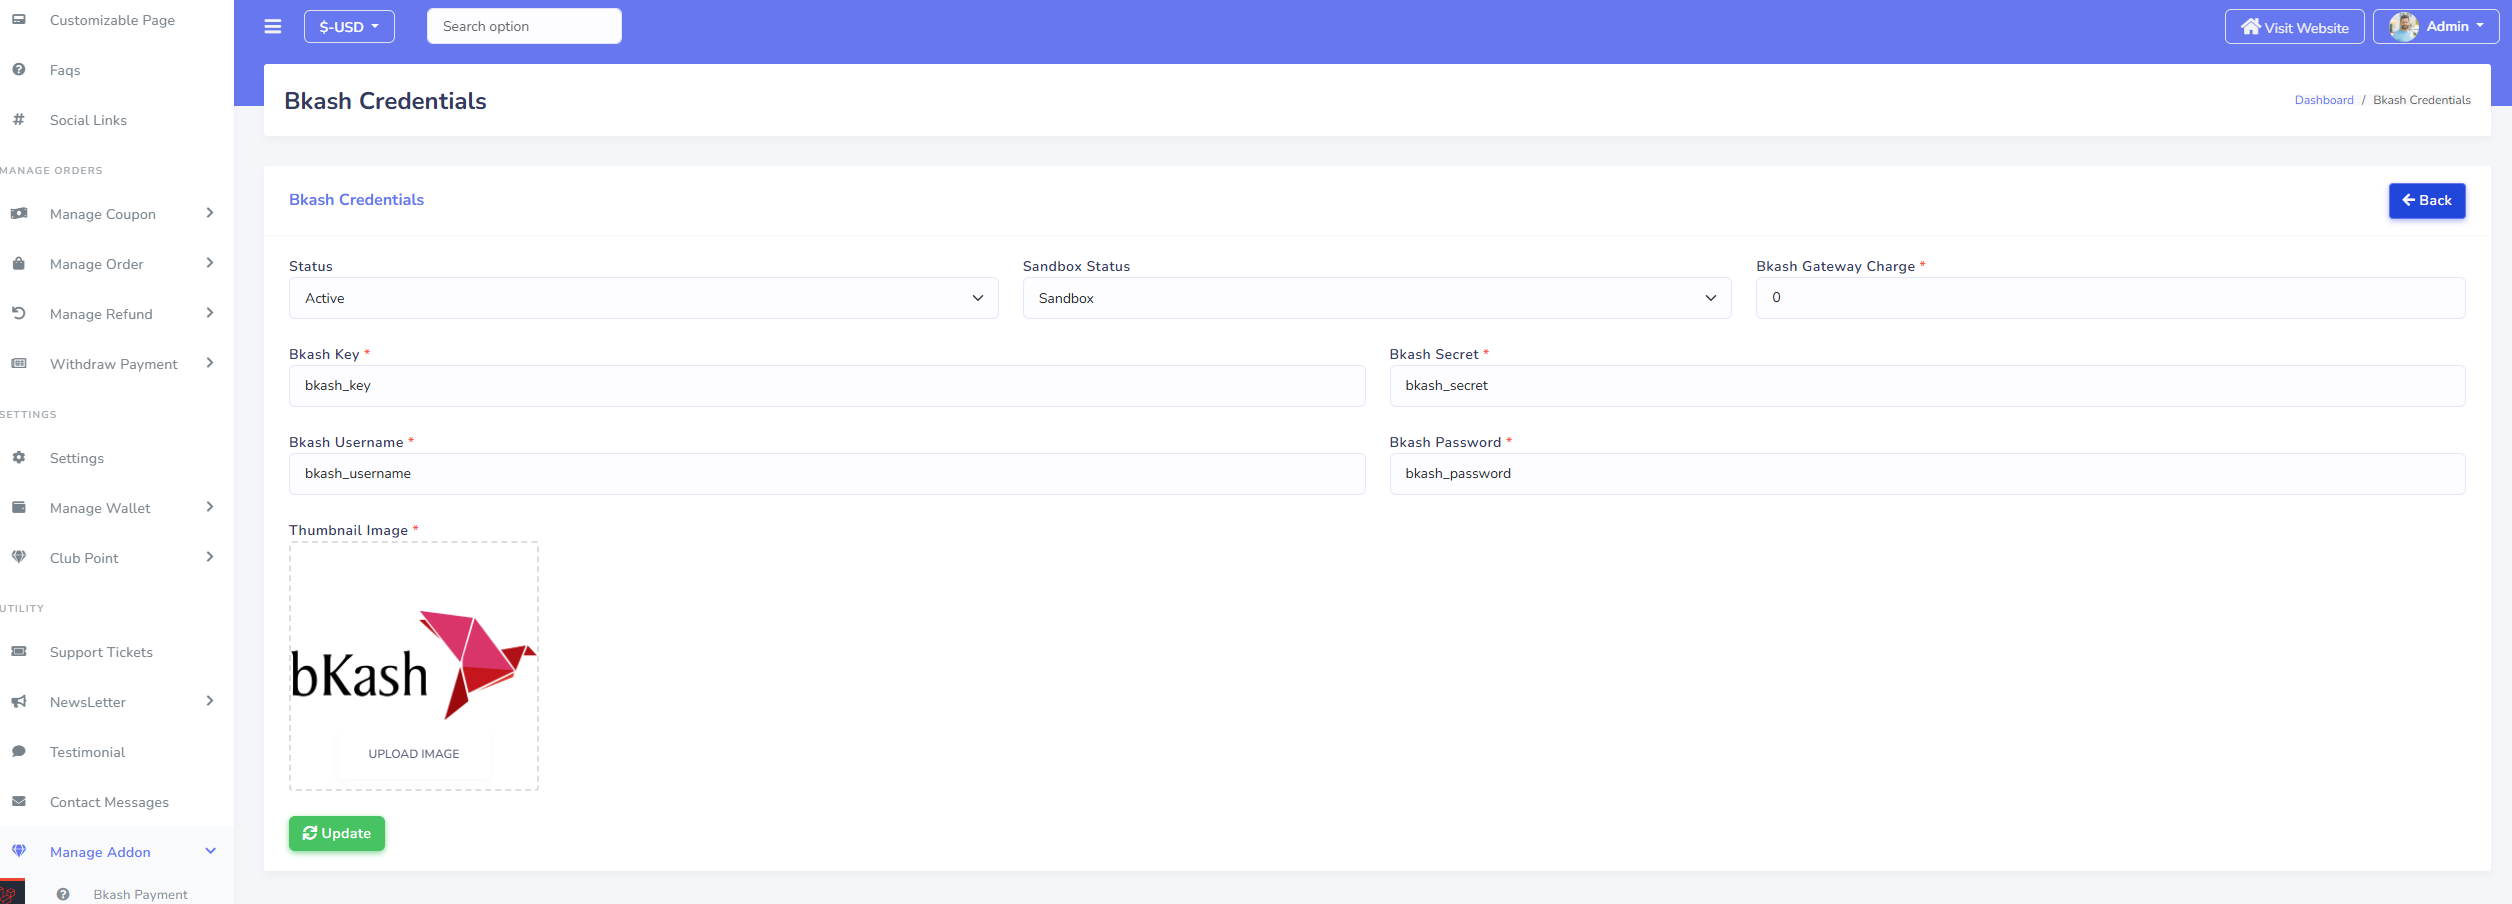The image size is (2512, 904).
Task: Open the Sandbox Status select
Action: [x=1376, y=298]
